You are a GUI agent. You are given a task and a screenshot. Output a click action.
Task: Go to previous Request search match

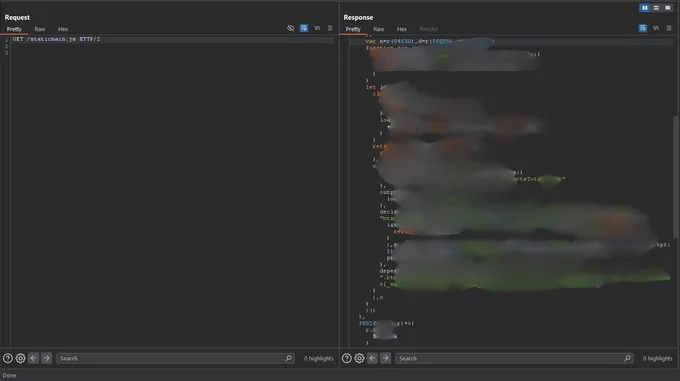tap(33, 358)
